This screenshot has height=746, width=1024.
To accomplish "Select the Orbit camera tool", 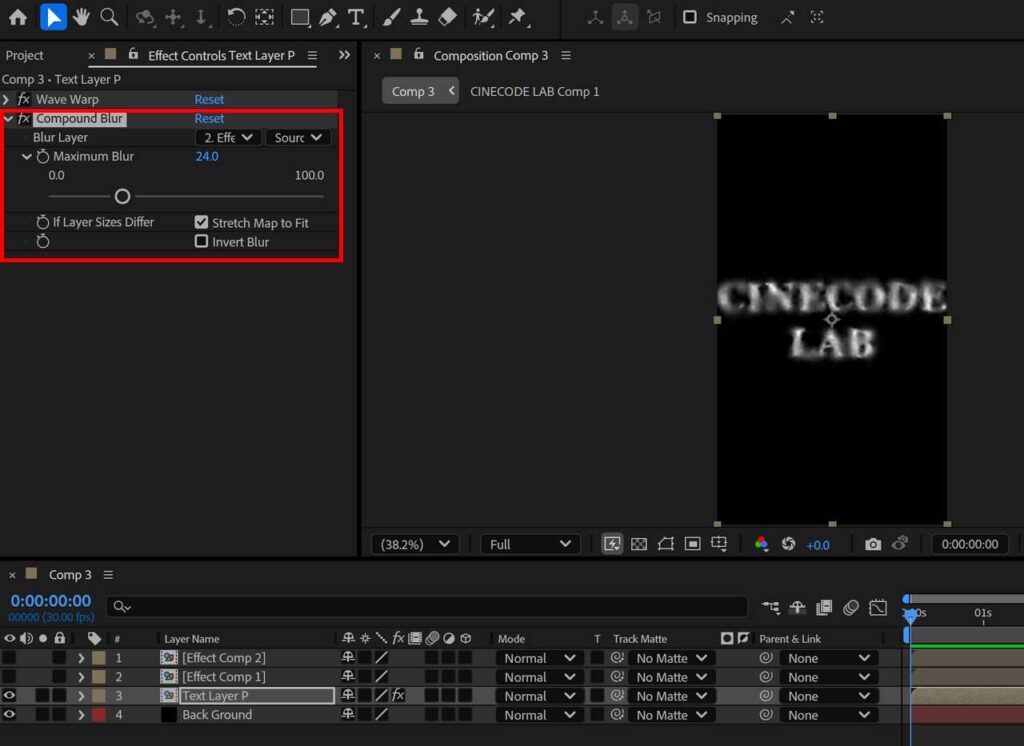I will pos(144,17).
